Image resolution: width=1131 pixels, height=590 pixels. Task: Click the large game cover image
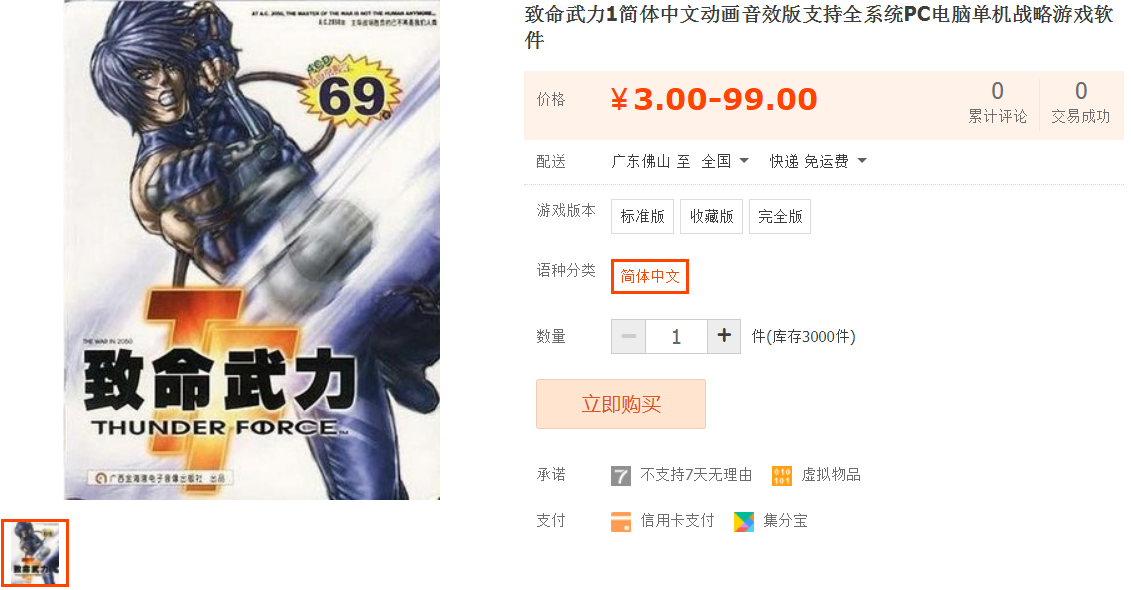point(252,250)
